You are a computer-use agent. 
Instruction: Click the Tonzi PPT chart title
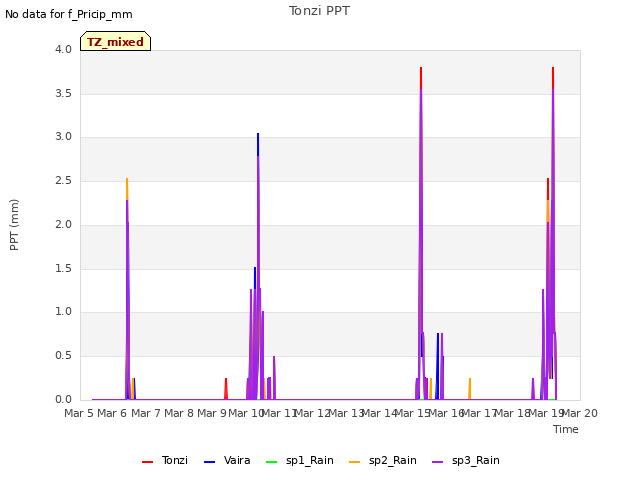pos(319,11)
